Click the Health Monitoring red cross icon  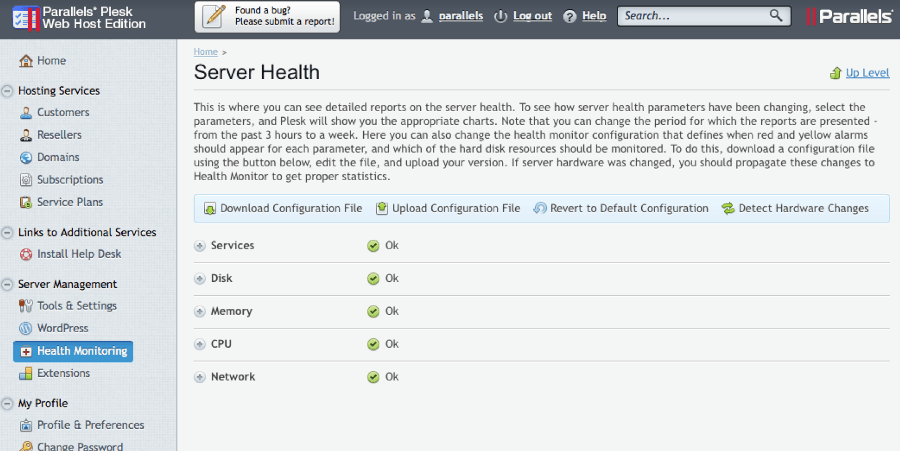(x=26, y=351)
